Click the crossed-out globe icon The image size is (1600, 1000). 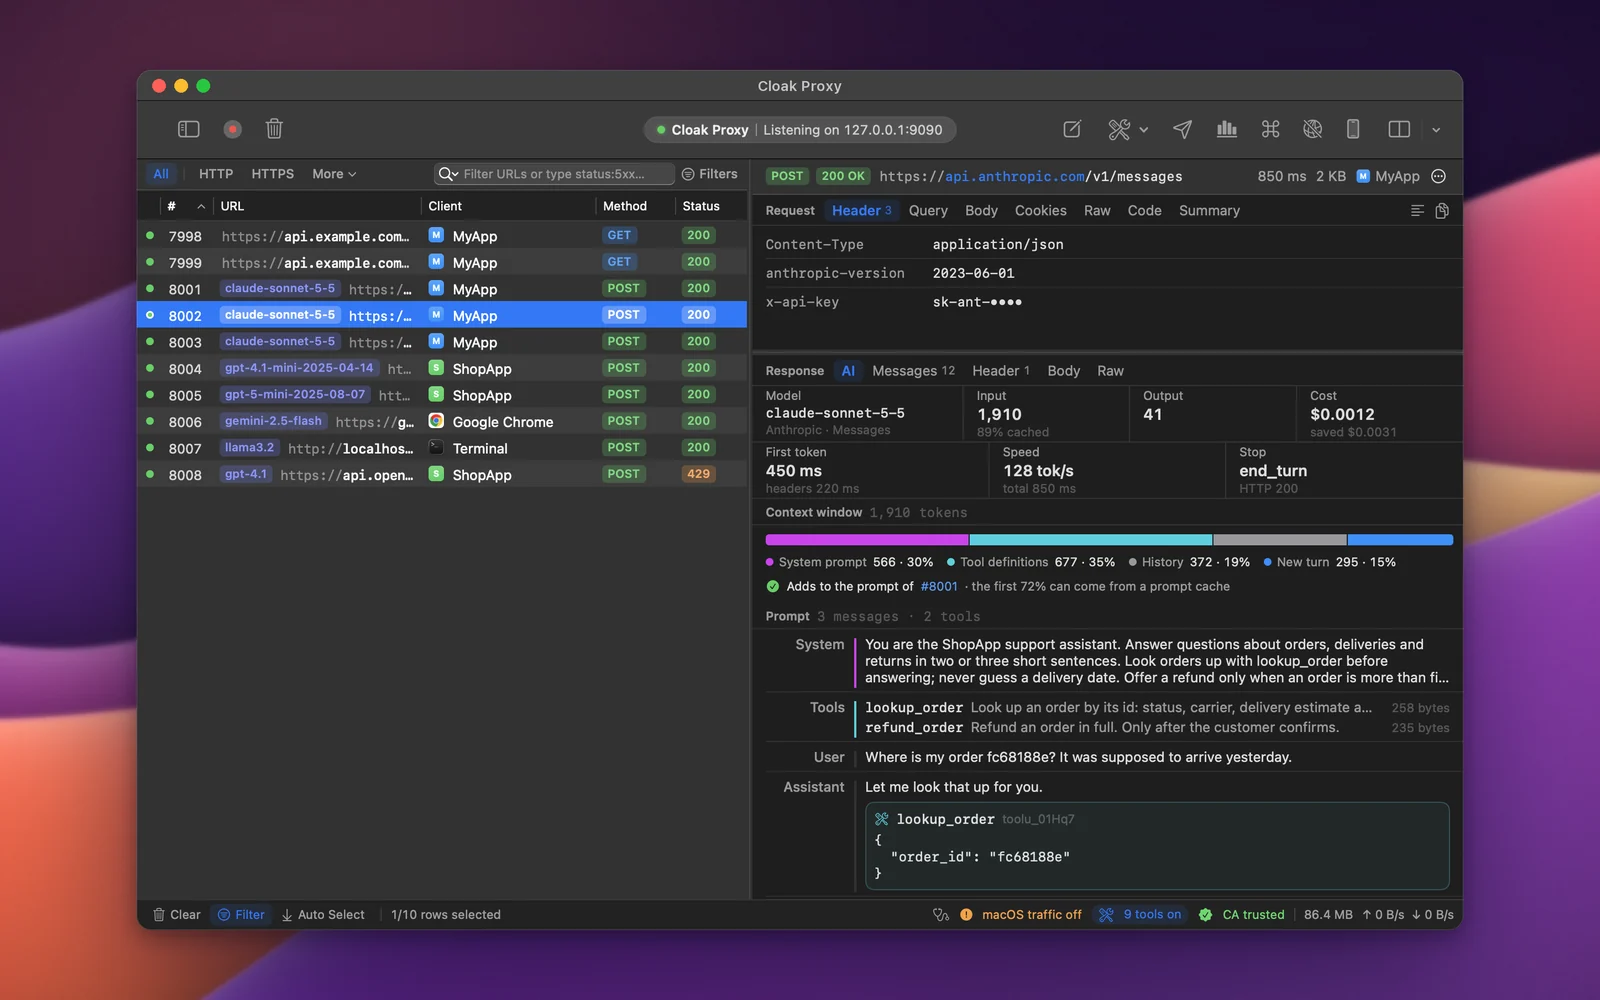click(1313, 129)
